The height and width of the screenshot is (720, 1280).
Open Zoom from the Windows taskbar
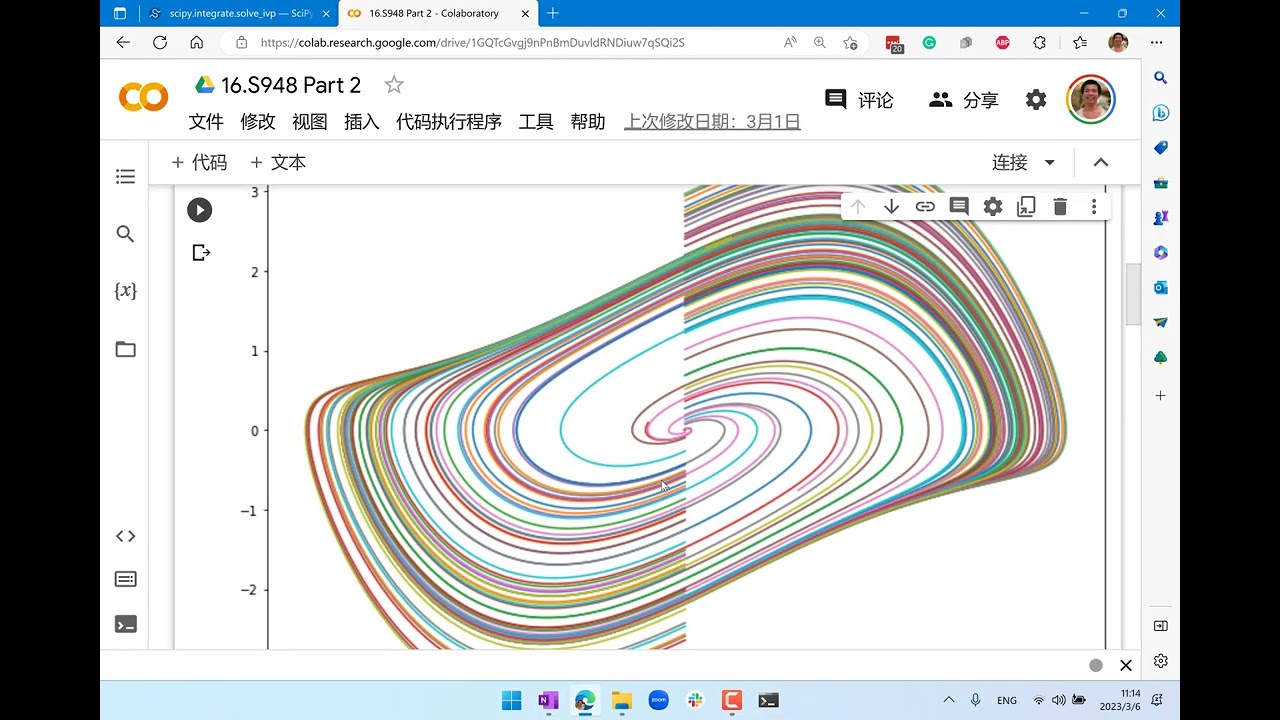click(658, 700)
